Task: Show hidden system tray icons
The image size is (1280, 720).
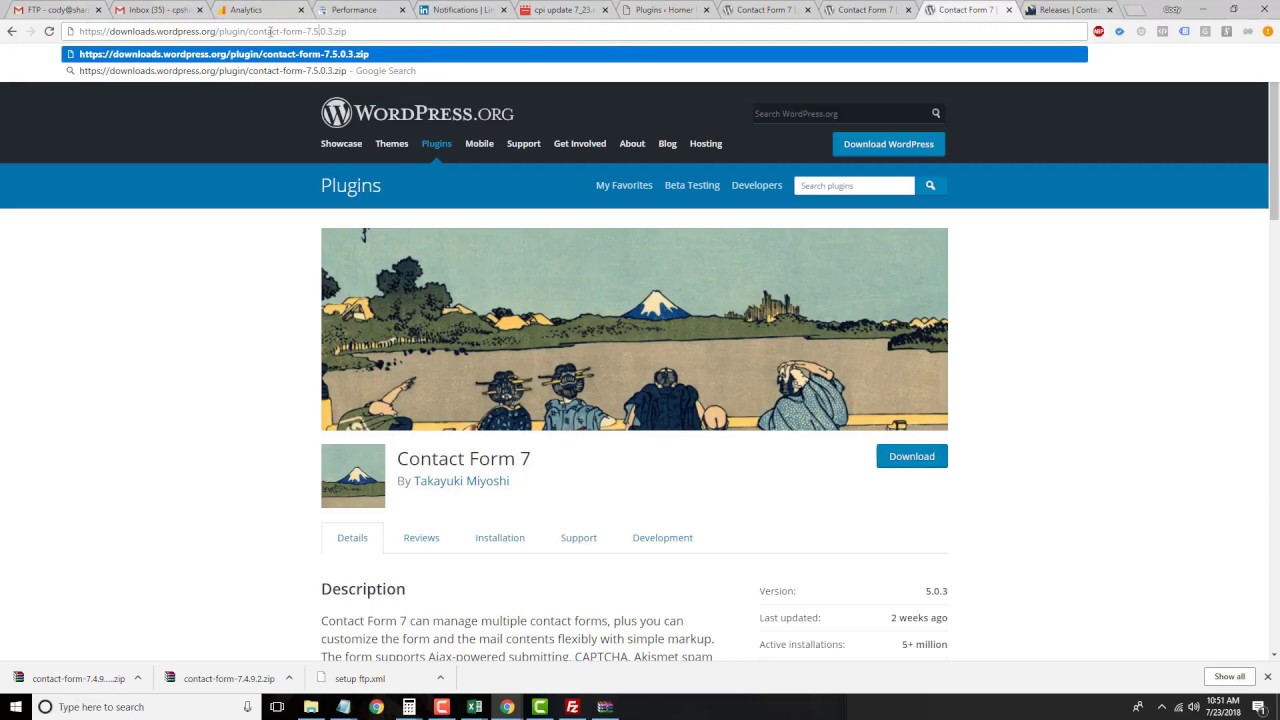Action: click(1161, 707)
